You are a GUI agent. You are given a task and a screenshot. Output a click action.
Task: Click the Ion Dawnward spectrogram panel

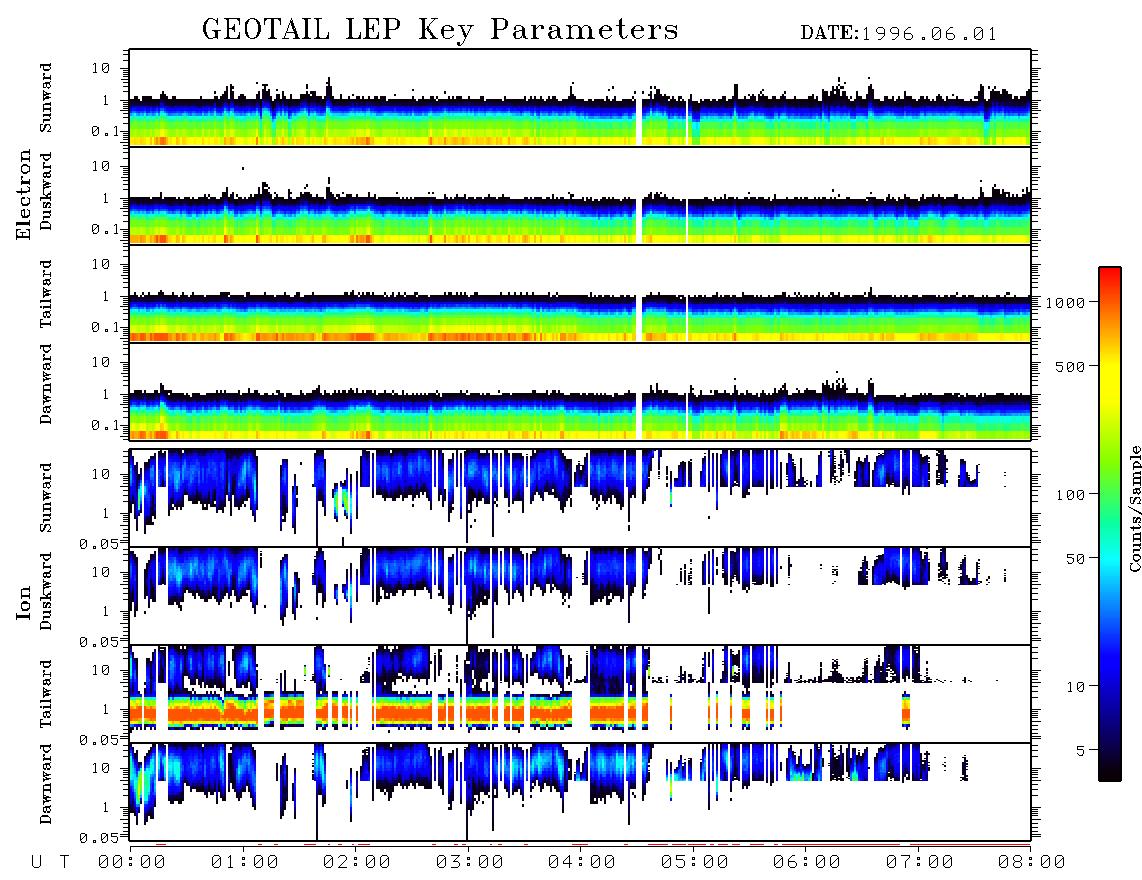point(580,791)
